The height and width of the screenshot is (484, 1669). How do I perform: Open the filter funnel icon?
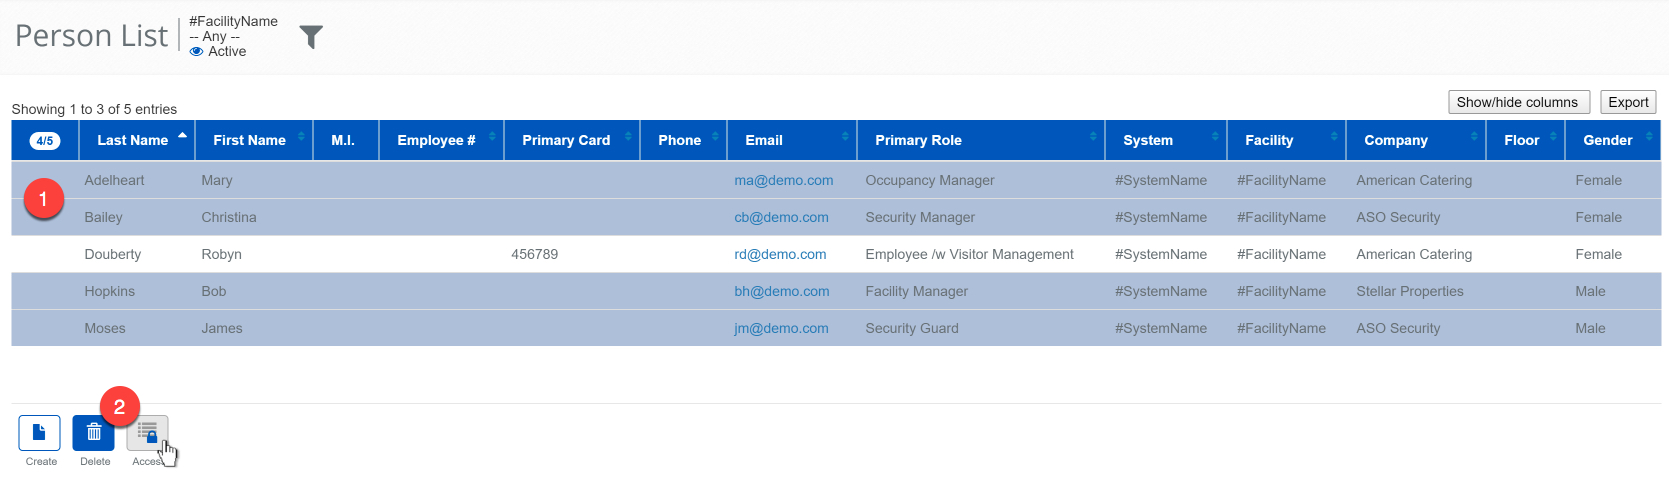pos(311,37)
